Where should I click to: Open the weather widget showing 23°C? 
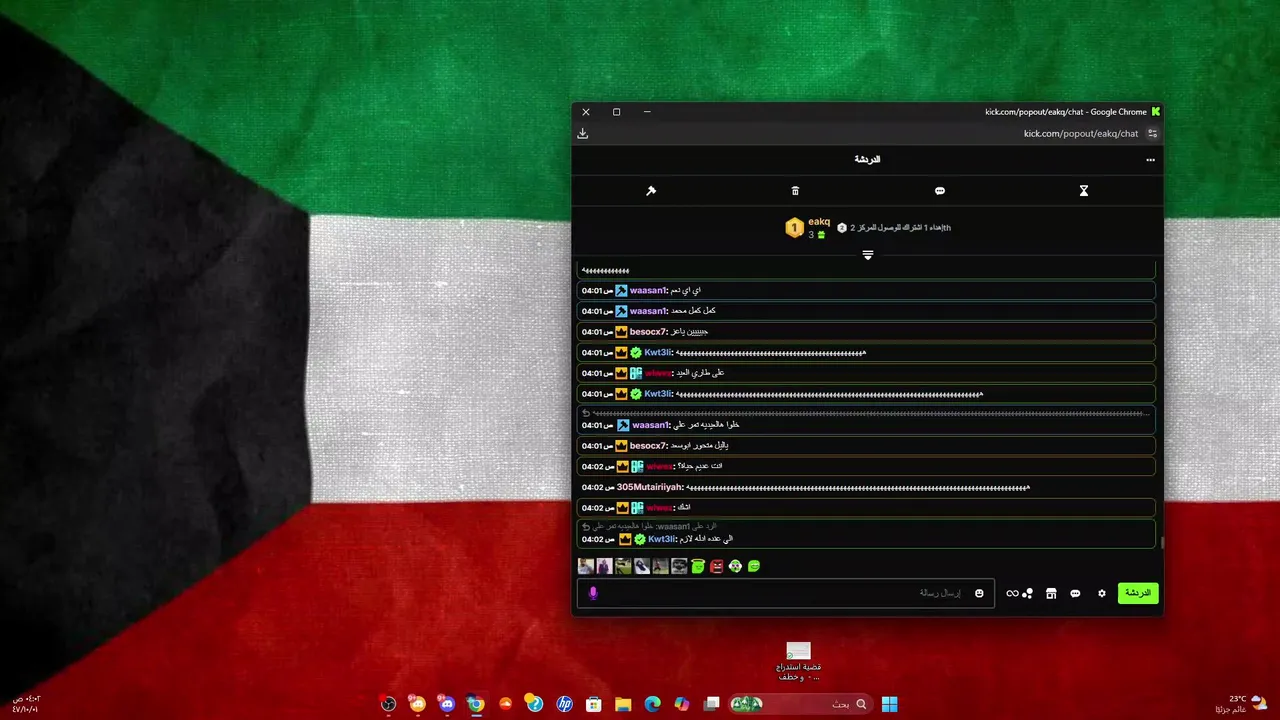[1241, 704]
